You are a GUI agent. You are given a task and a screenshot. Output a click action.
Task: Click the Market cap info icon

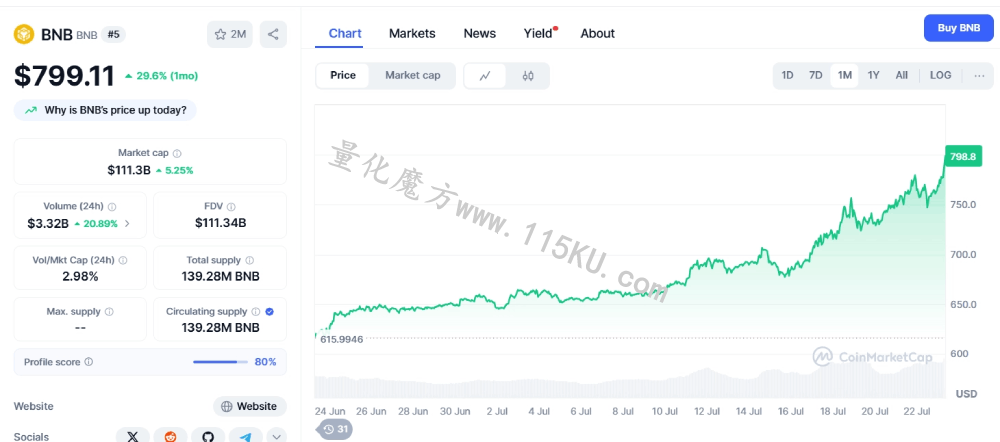coord(177,154)
